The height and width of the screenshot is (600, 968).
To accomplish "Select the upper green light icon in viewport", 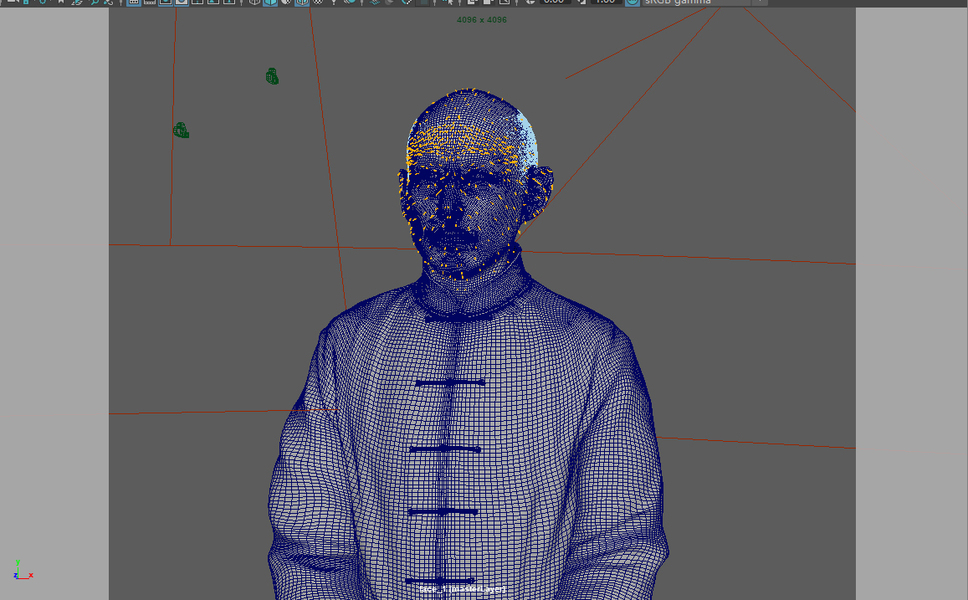I will point(272,77).
